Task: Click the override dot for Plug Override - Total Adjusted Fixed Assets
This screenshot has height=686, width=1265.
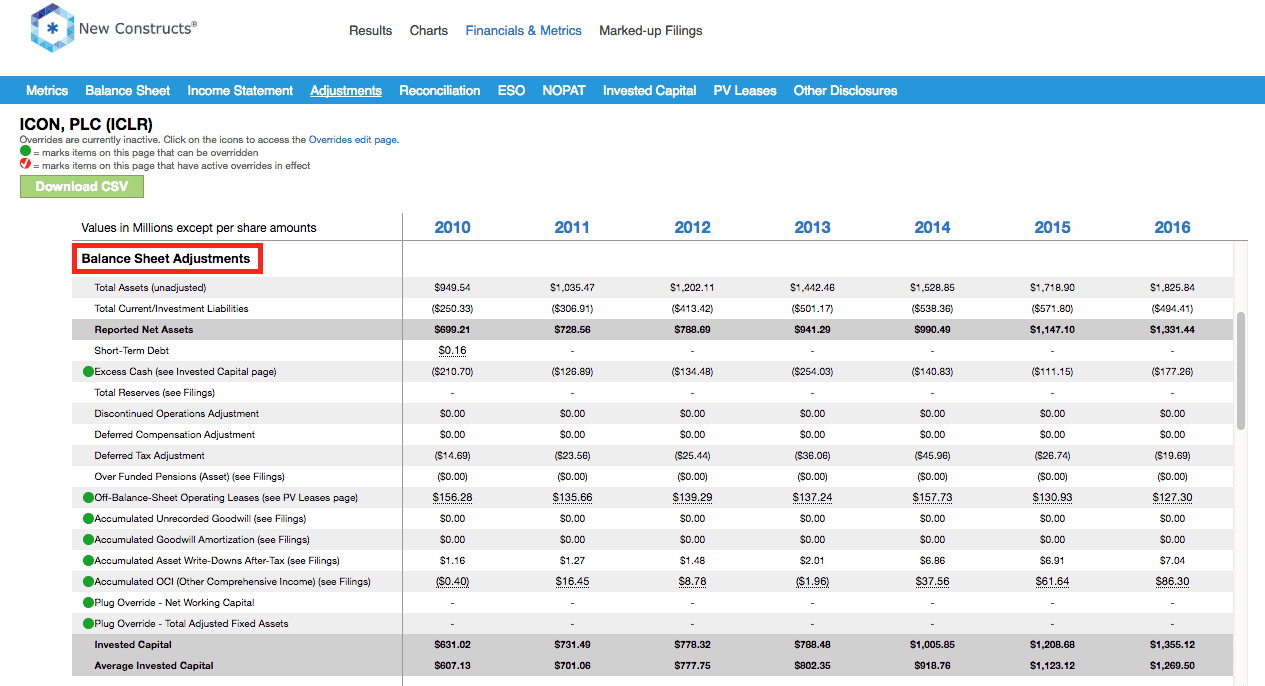Action: click(x=88, y=623)
